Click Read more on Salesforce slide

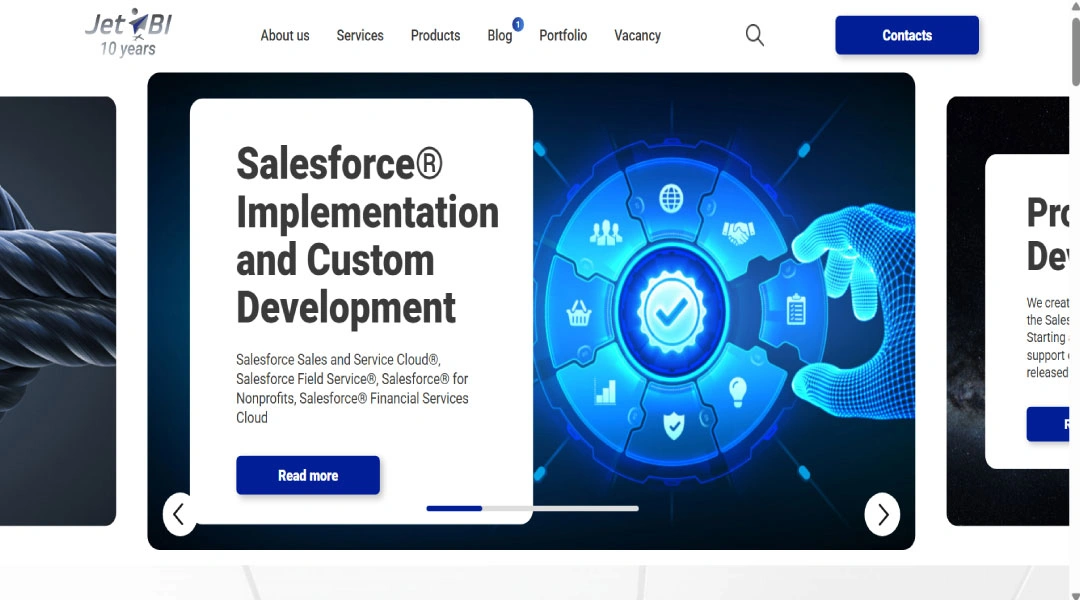click(308, 475)
